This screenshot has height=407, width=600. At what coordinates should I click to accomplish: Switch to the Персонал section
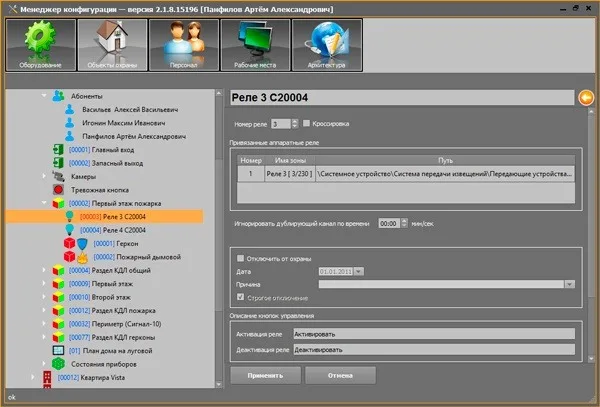[183, 45]
